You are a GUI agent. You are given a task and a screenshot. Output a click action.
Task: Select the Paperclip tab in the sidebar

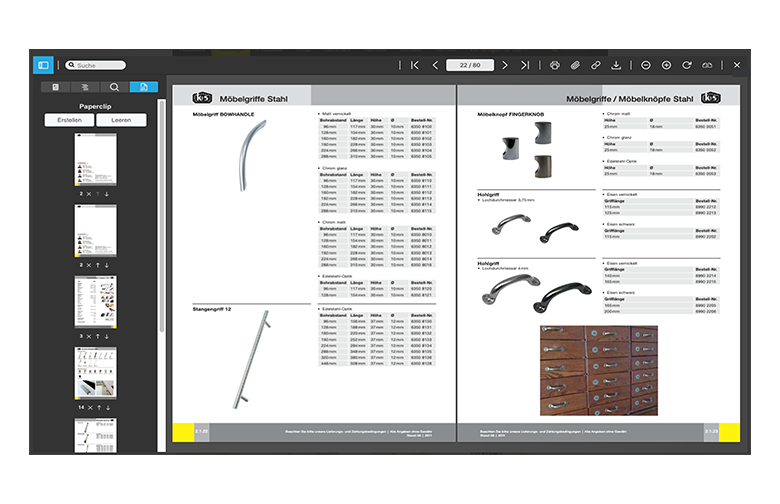point(143,88)
